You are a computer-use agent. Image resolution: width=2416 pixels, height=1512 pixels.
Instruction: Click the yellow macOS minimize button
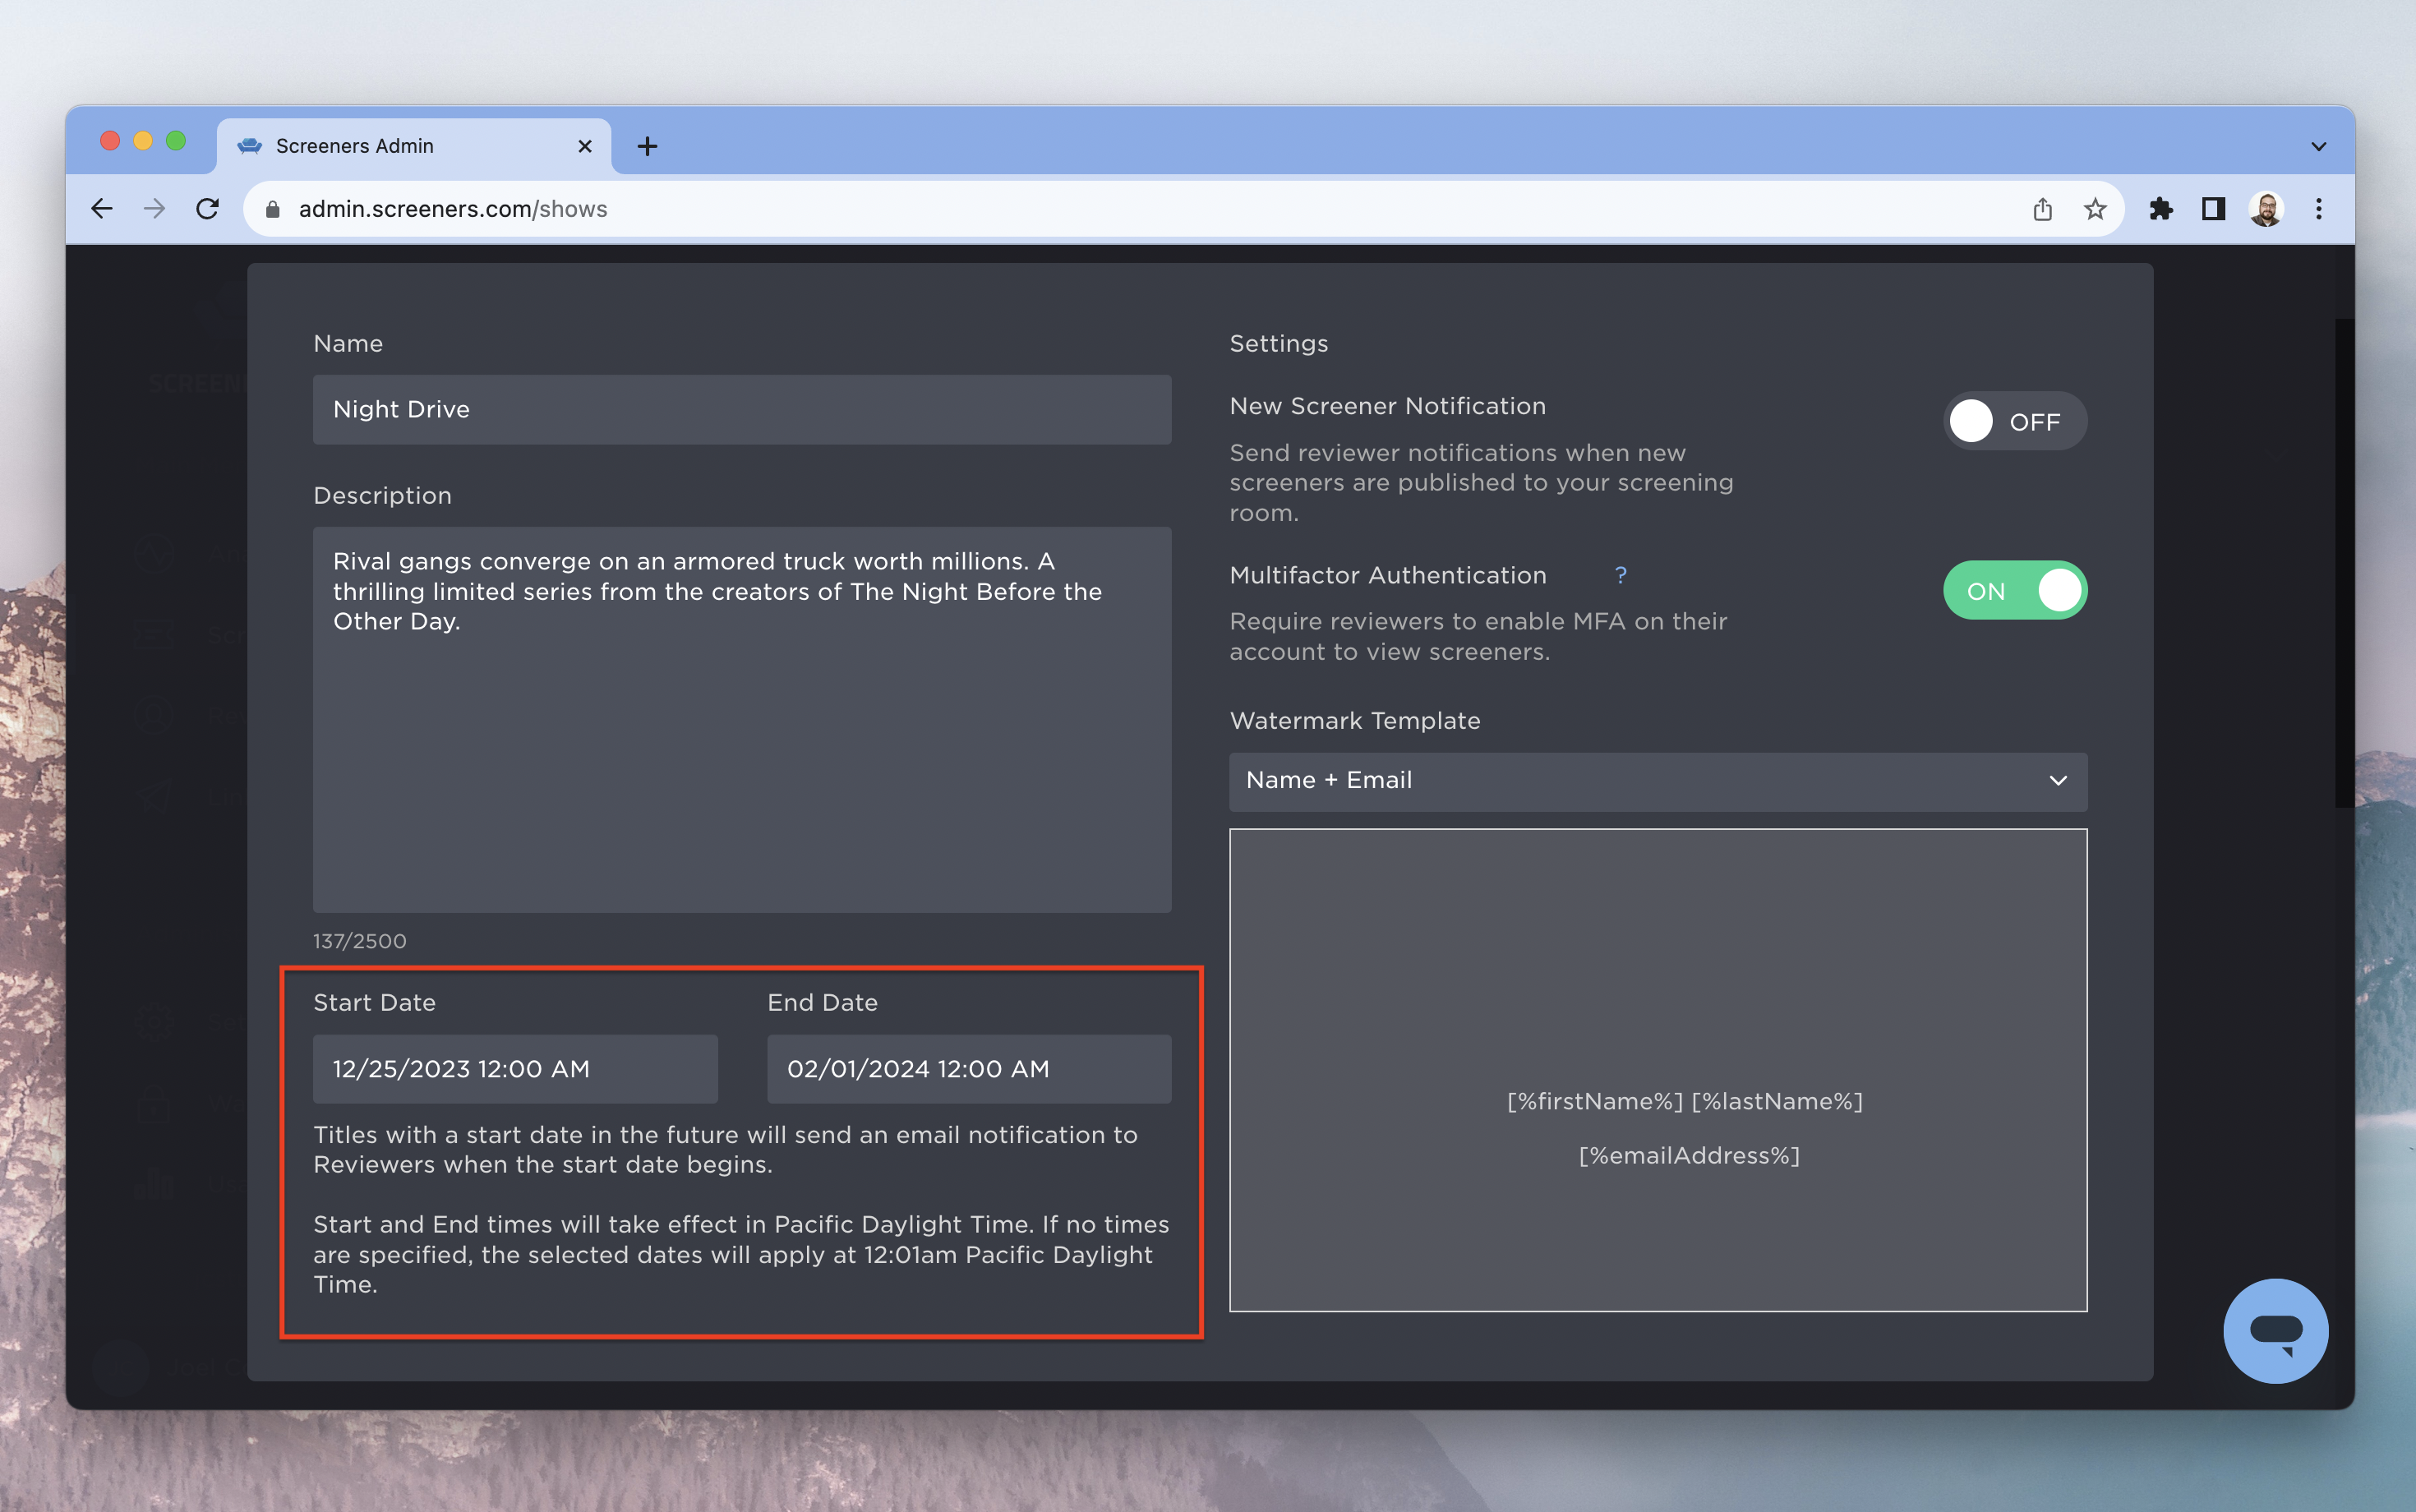point(143,140)
